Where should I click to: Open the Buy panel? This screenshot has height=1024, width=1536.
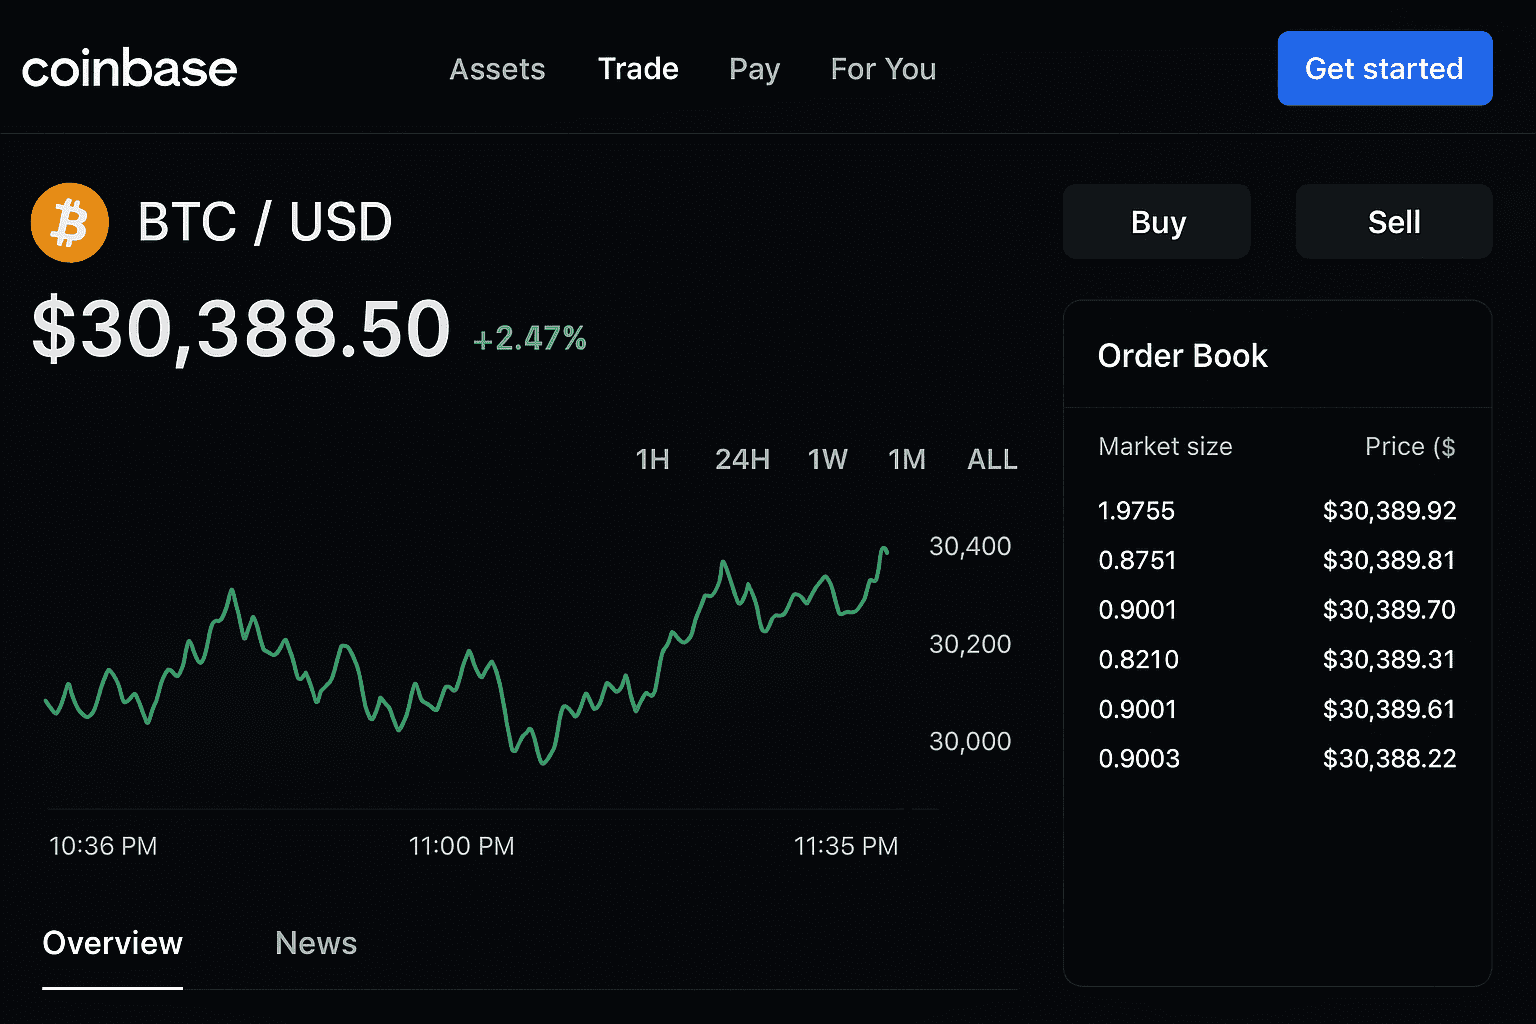(1156, 221)
